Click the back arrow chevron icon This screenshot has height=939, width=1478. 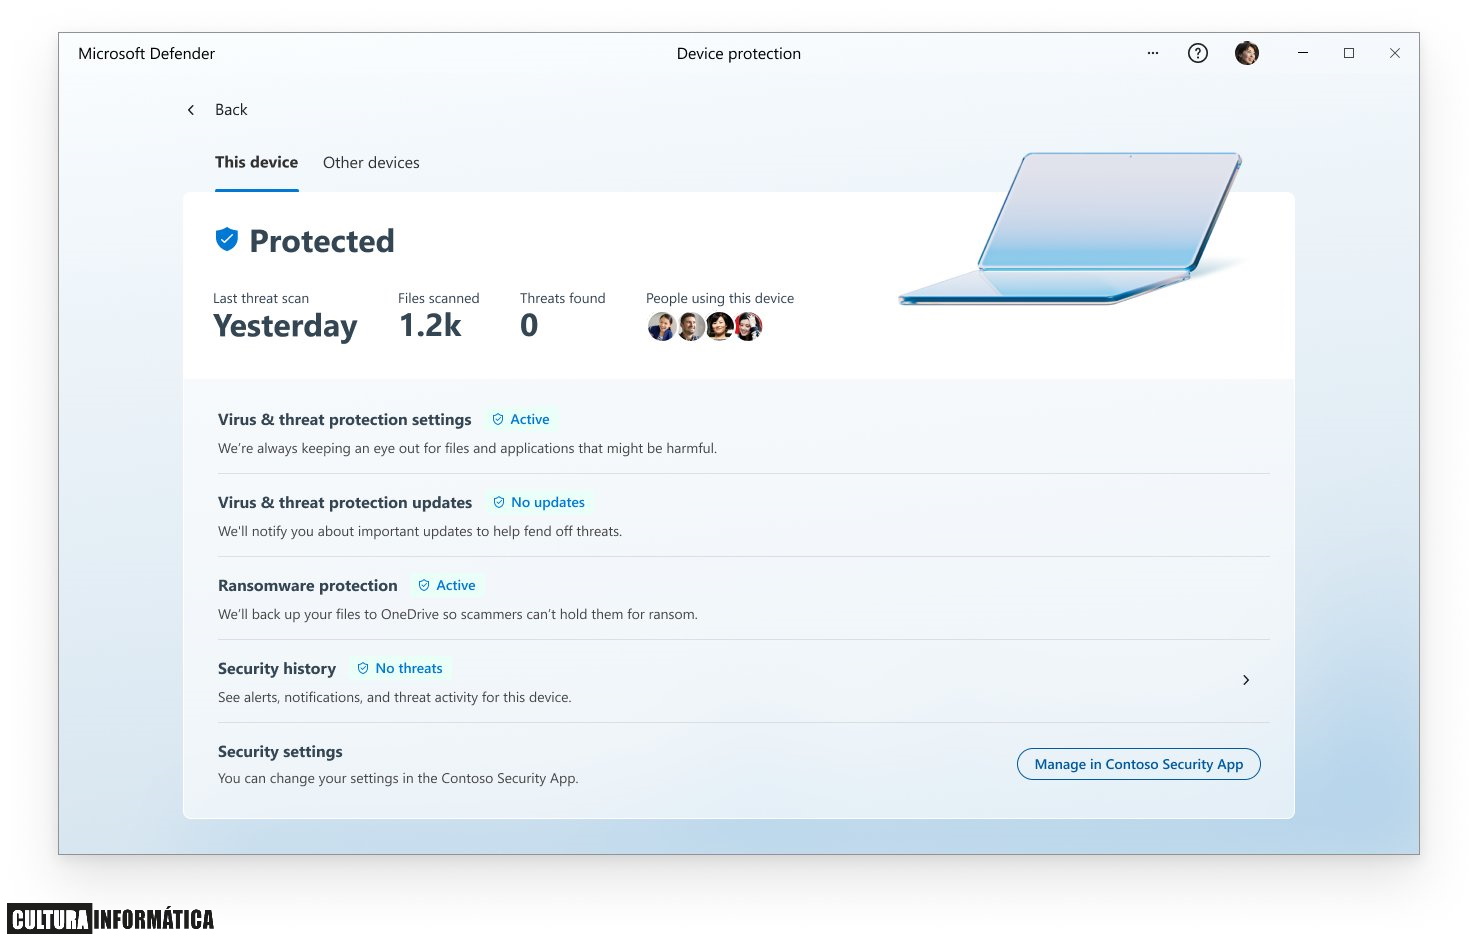click(x=191, y=110)
